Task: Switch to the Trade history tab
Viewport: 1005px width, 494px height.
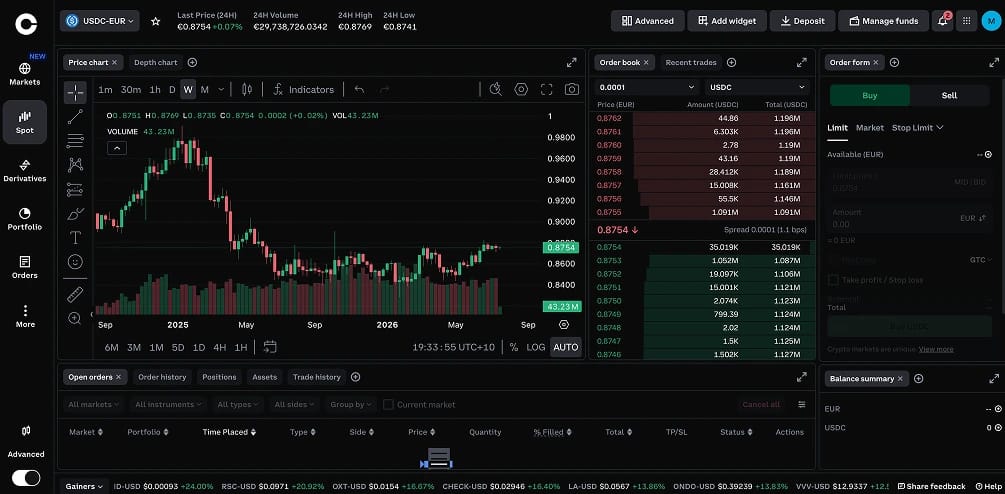Action: tap(317, 377)
